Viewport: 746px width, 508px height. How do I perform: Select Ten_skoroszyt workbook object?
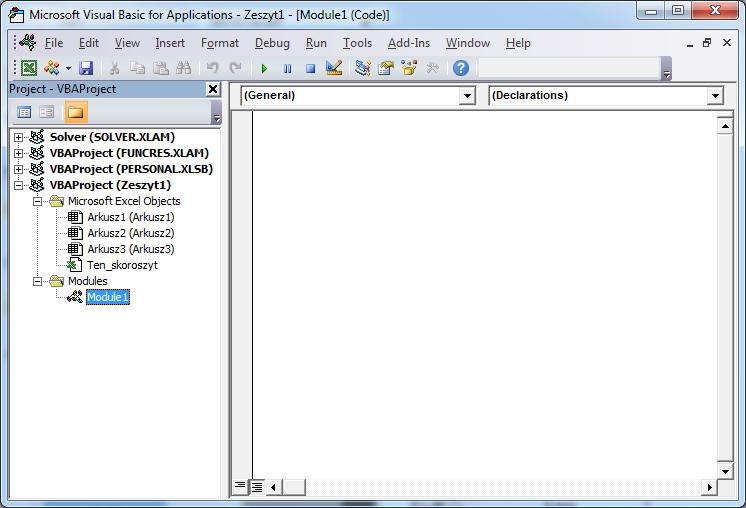[122, 265]
